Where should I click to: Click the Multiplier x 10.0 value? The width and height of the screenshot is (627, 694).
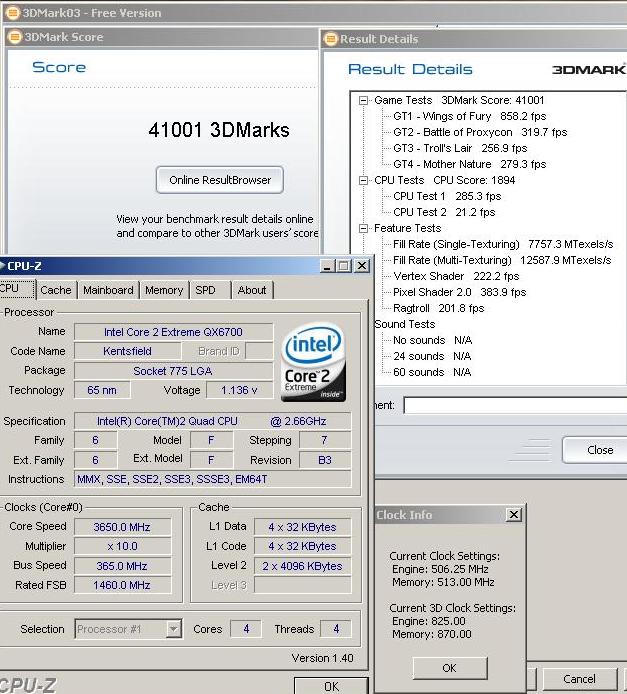(x=123, y=546)
